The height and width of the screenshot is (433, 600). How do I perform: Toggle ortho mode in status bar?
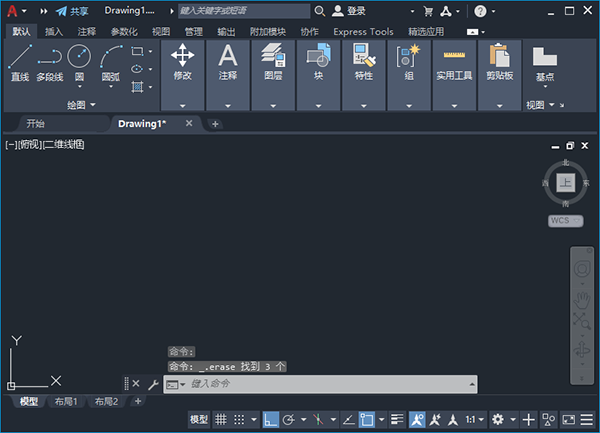[x=271, y=419]
